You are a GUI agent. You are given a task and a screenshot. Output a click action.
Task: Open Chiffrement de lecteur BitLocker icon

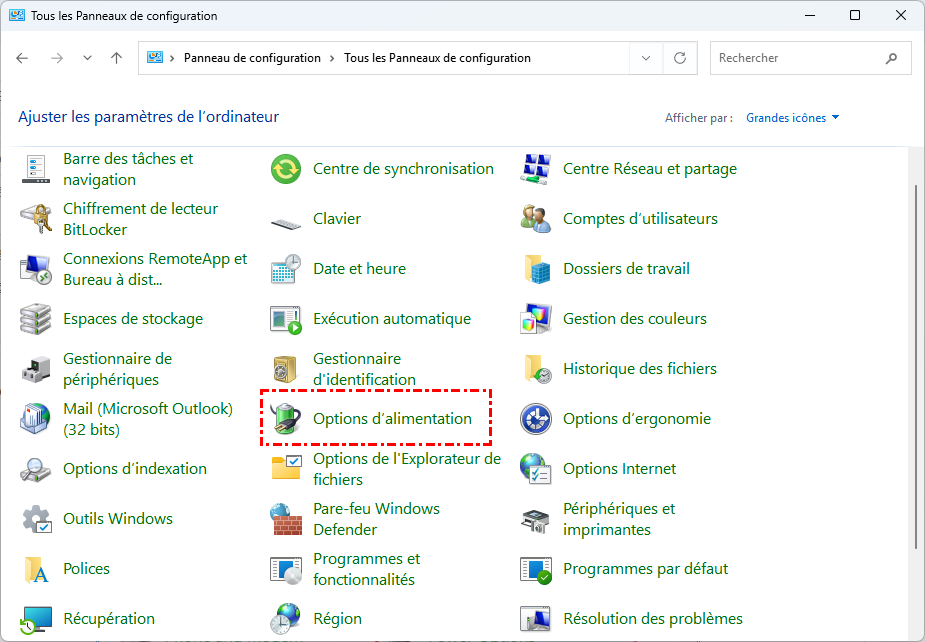coord(36,219)
